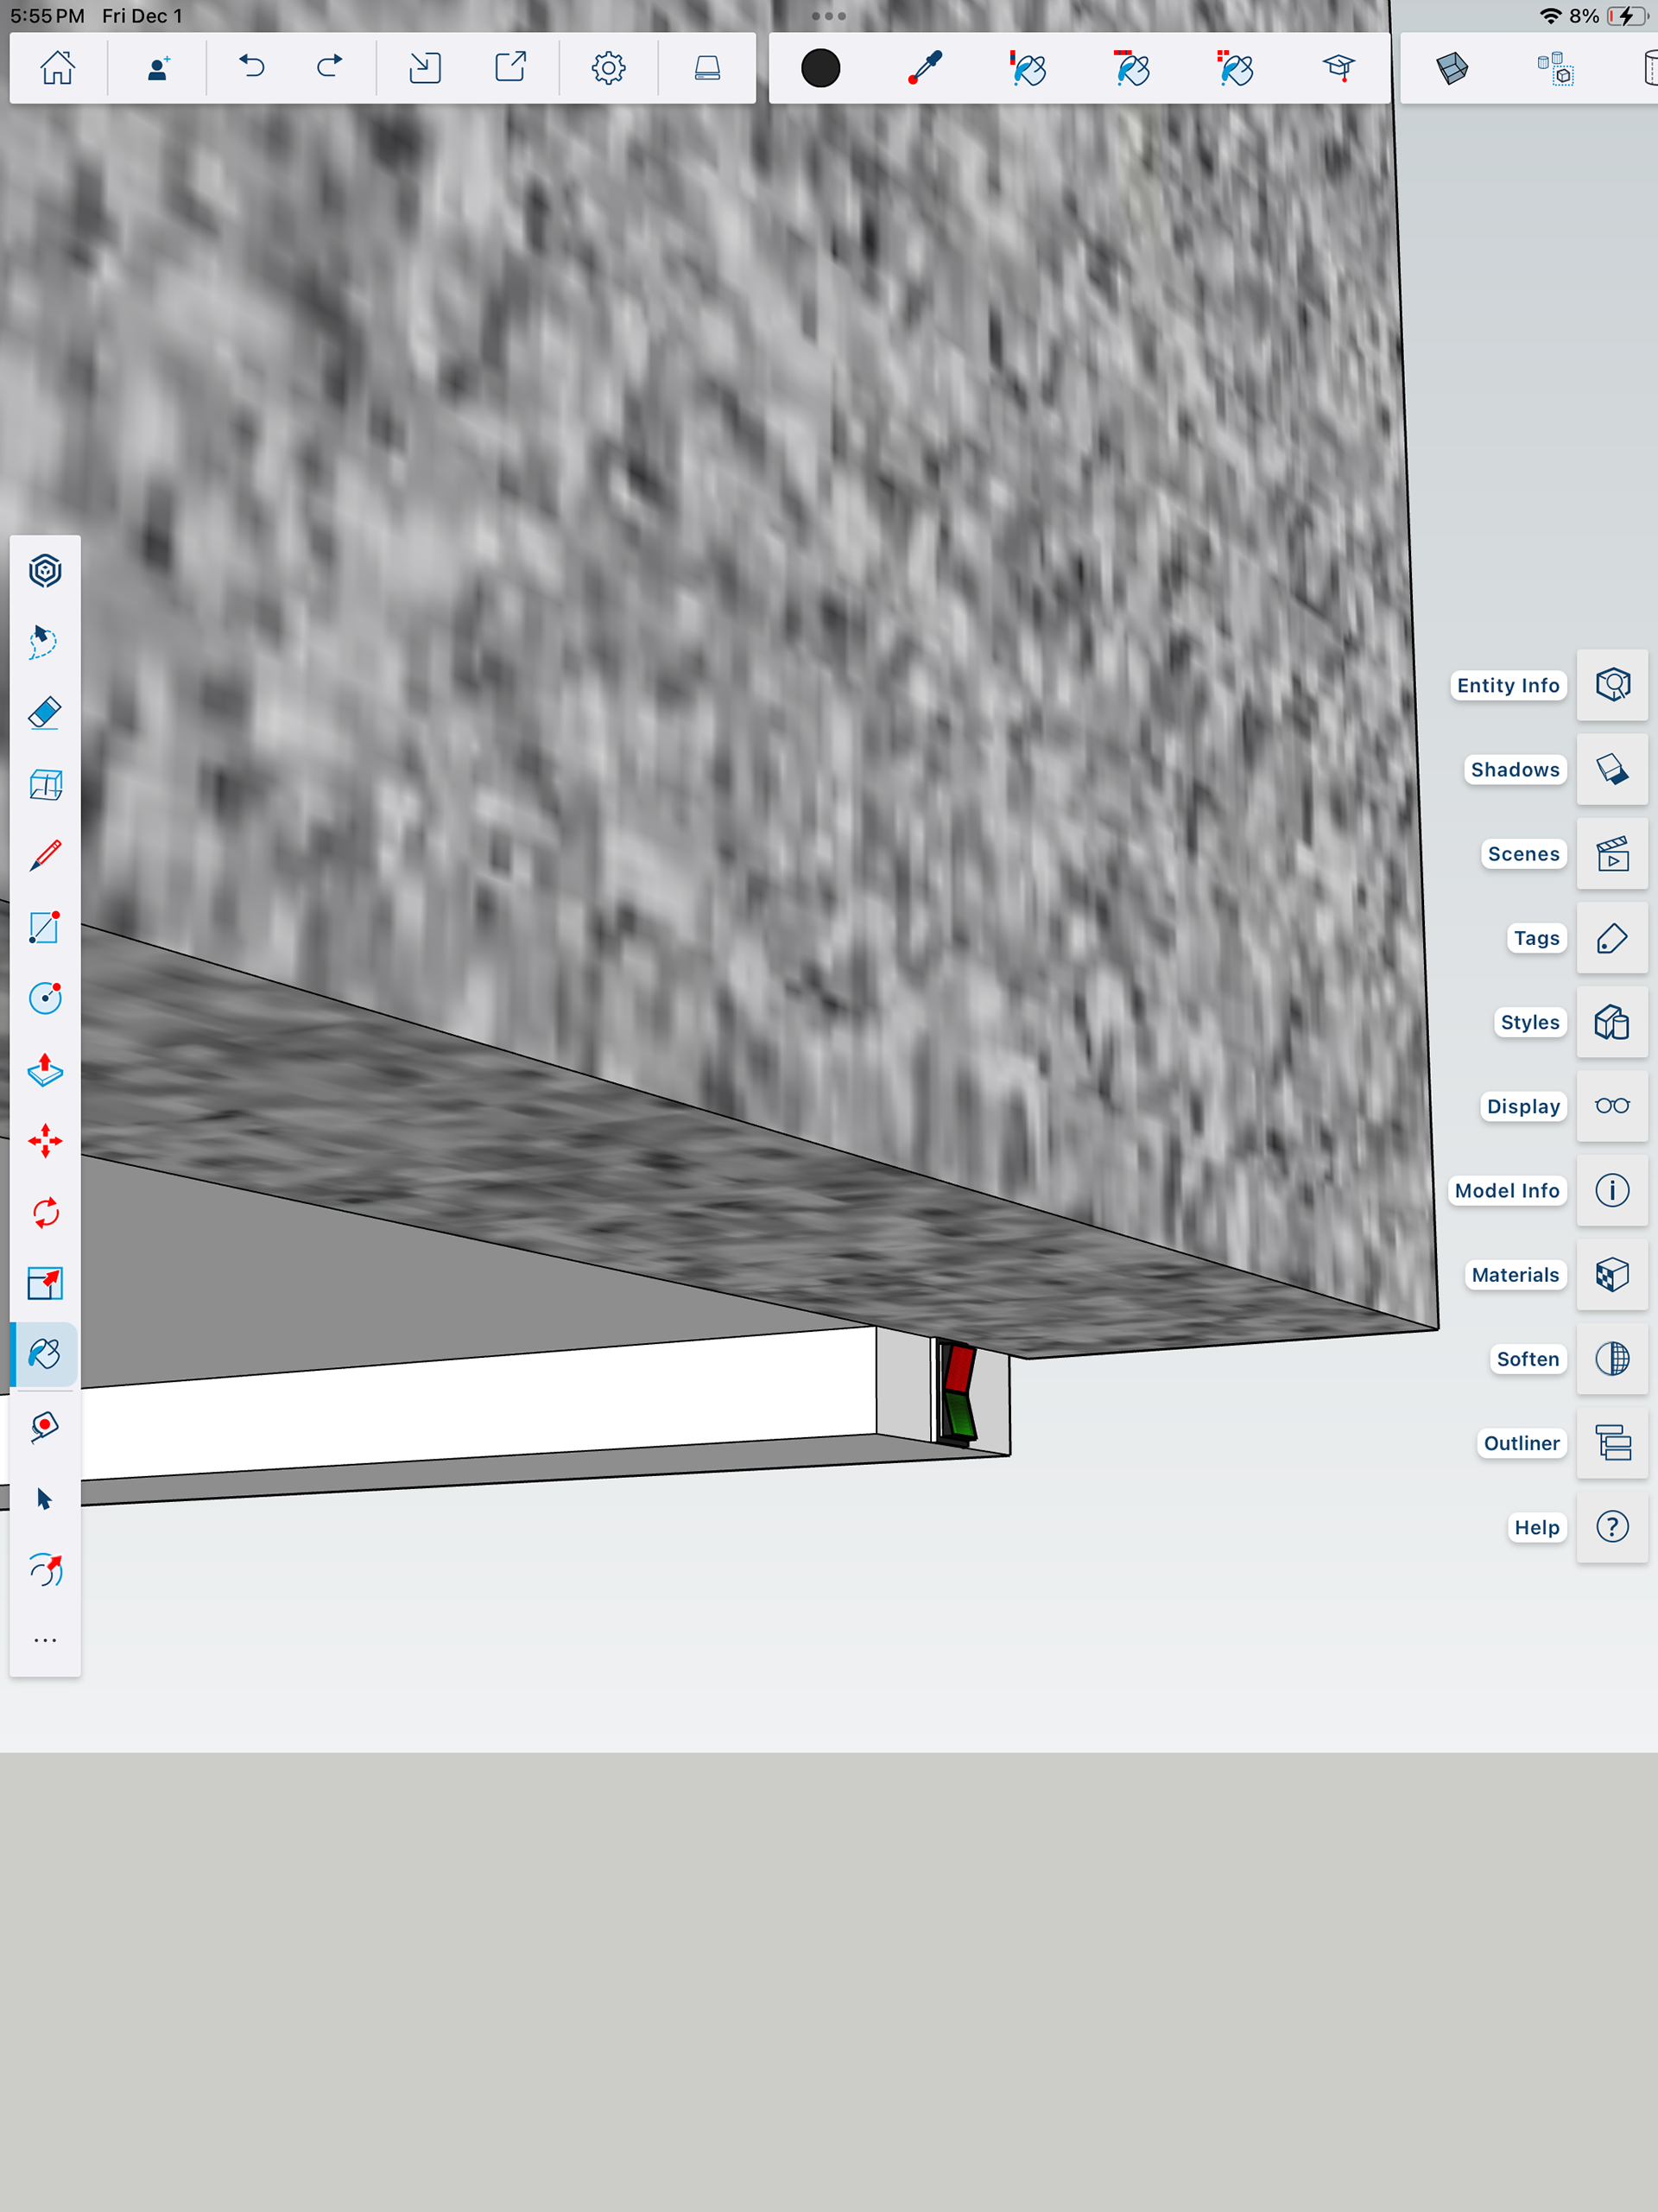
Task: Select the Pencil line tool
Action: (x=45, y=856)
